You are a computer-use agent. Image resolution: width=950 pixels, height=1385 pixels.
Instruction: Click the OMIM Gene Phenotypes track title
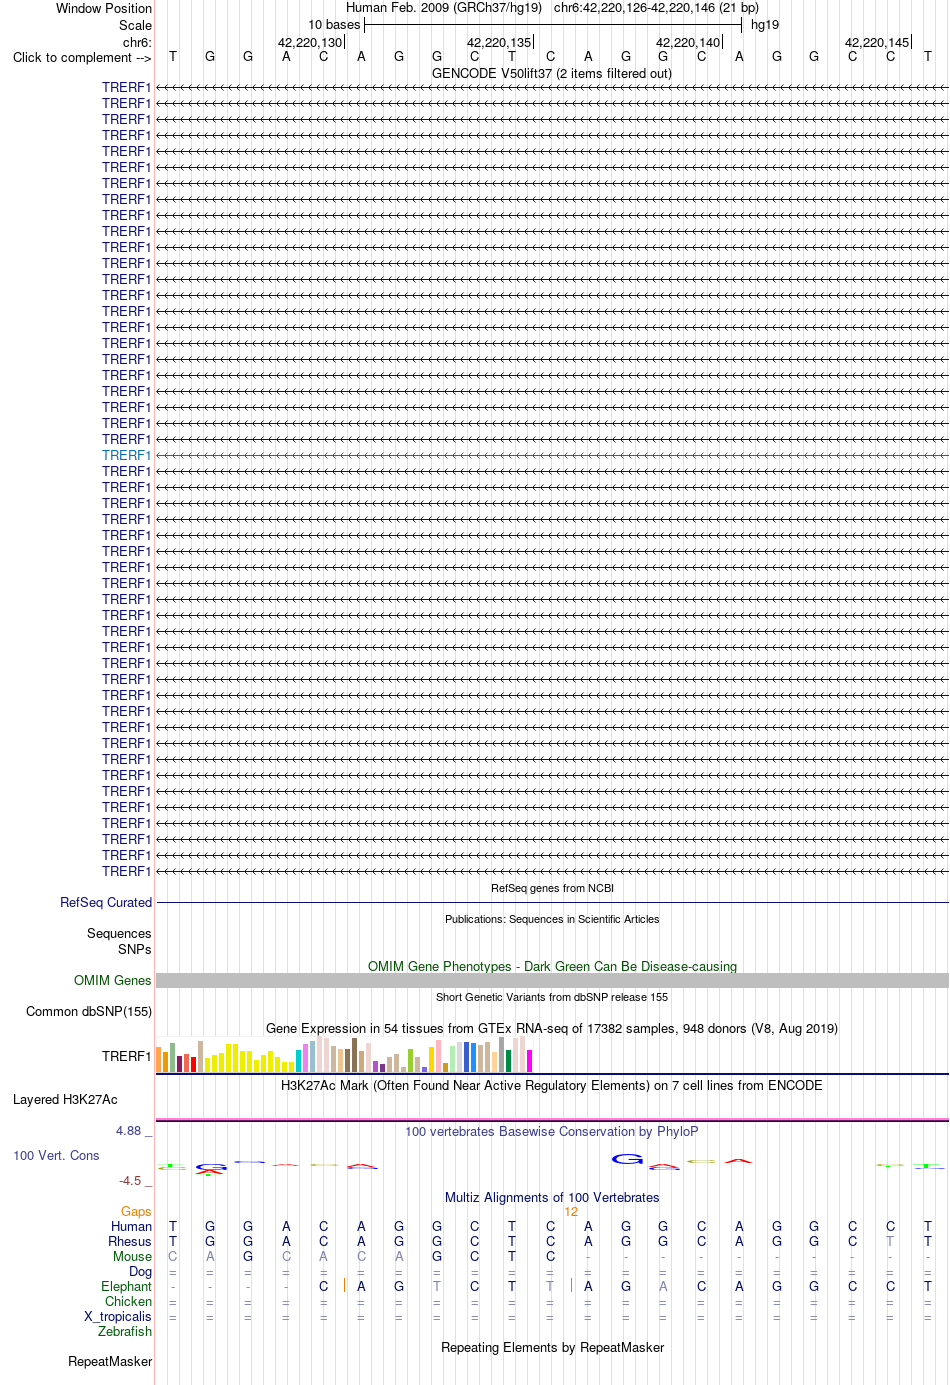tap(552, 966)
